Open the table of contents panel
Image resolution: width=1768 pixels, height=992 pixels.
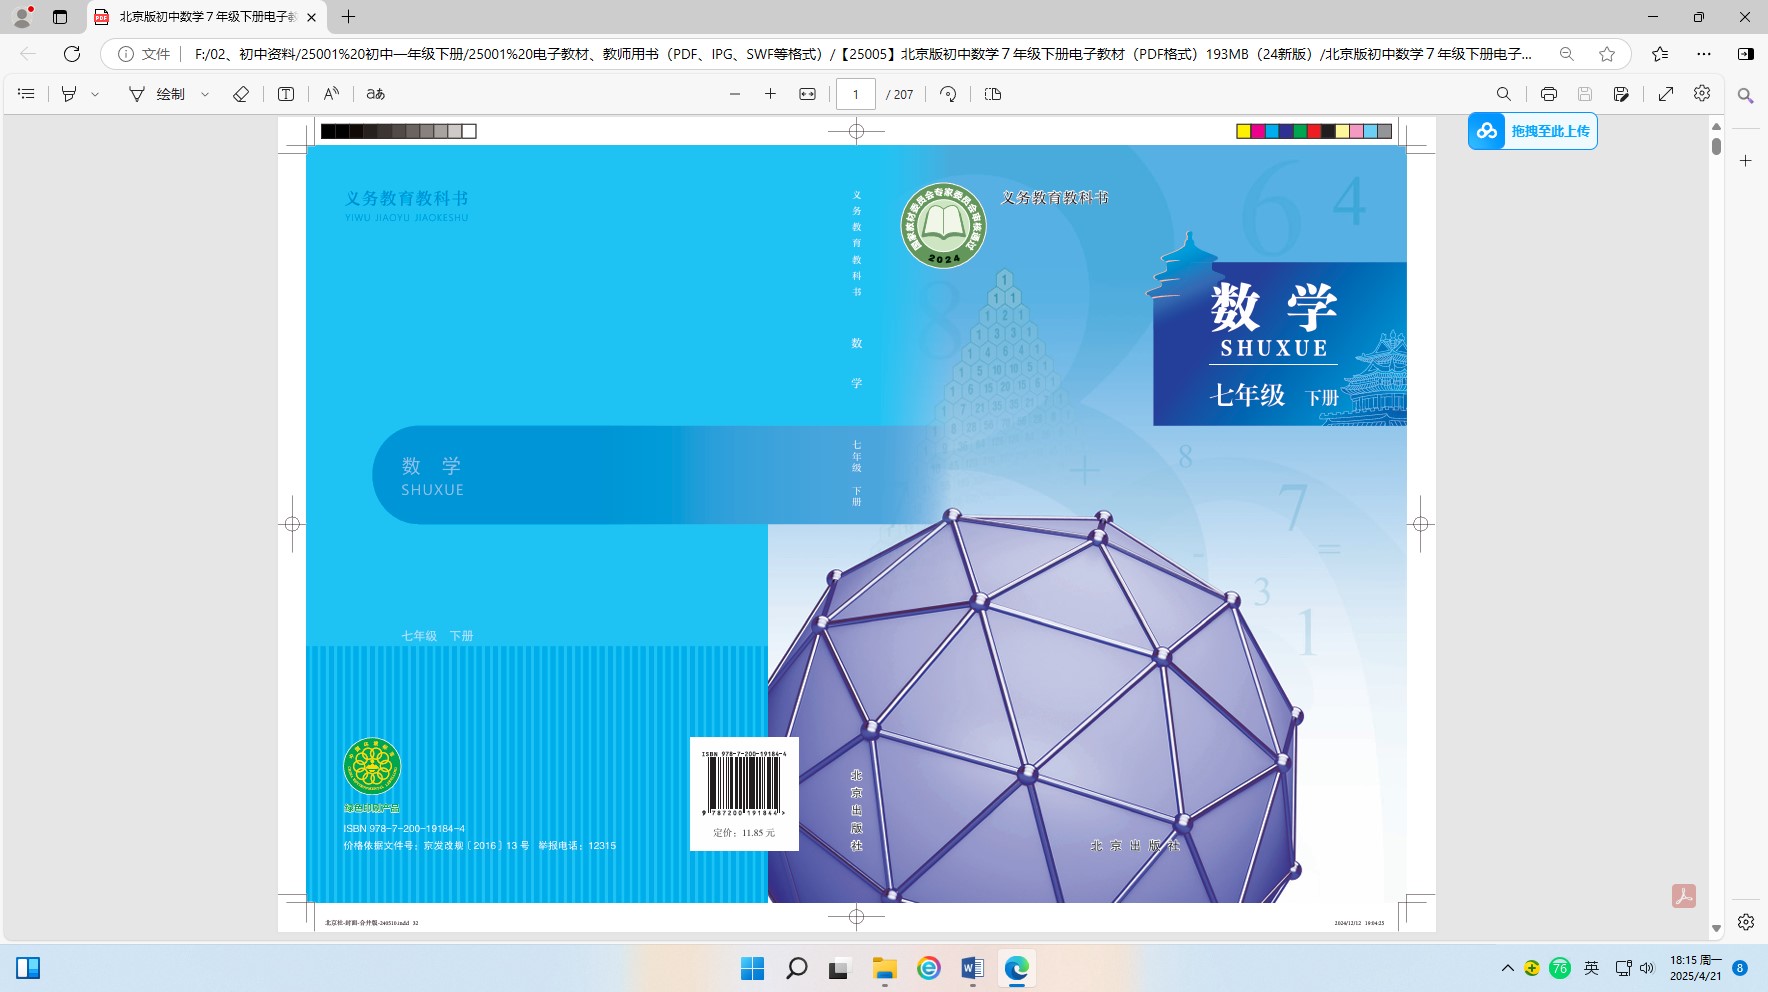click(x=27, y=94)
